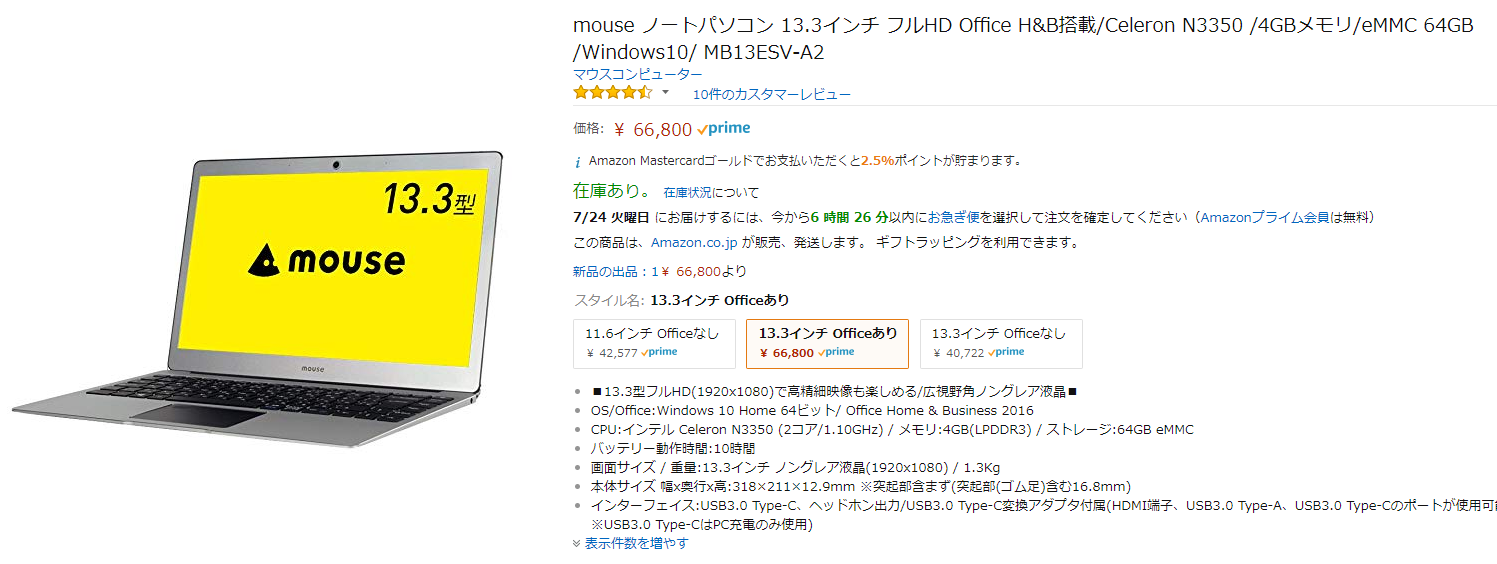Click prime badge beside the main 価格 price
This screenshot has height=564, width=1497.
pos(724,128)
